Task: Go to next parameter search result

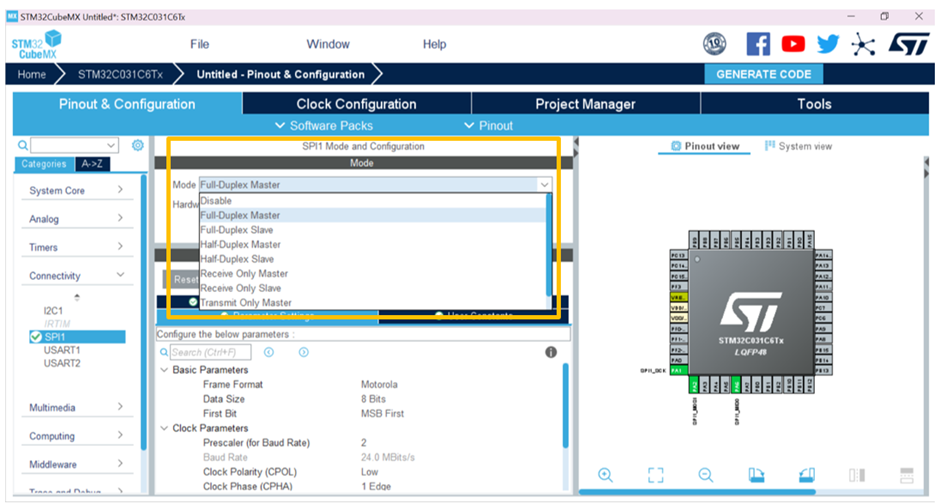Action: 304,352
